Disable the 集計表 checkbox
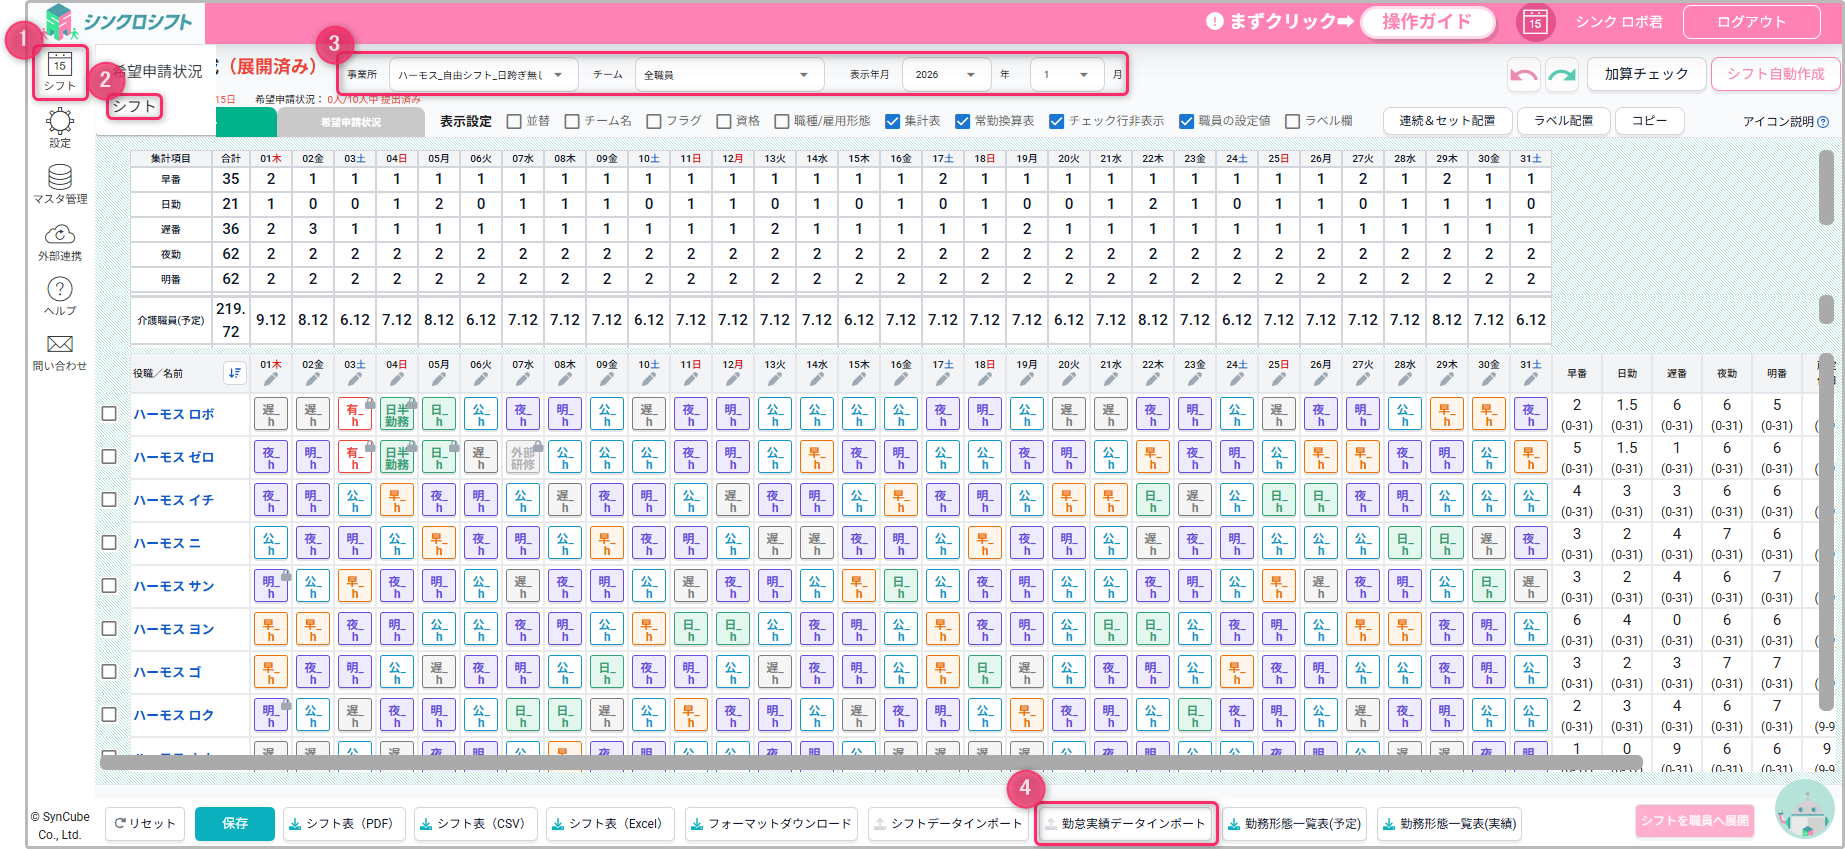The width and height of the screenshot is (1845, 849). coord(893,121)
